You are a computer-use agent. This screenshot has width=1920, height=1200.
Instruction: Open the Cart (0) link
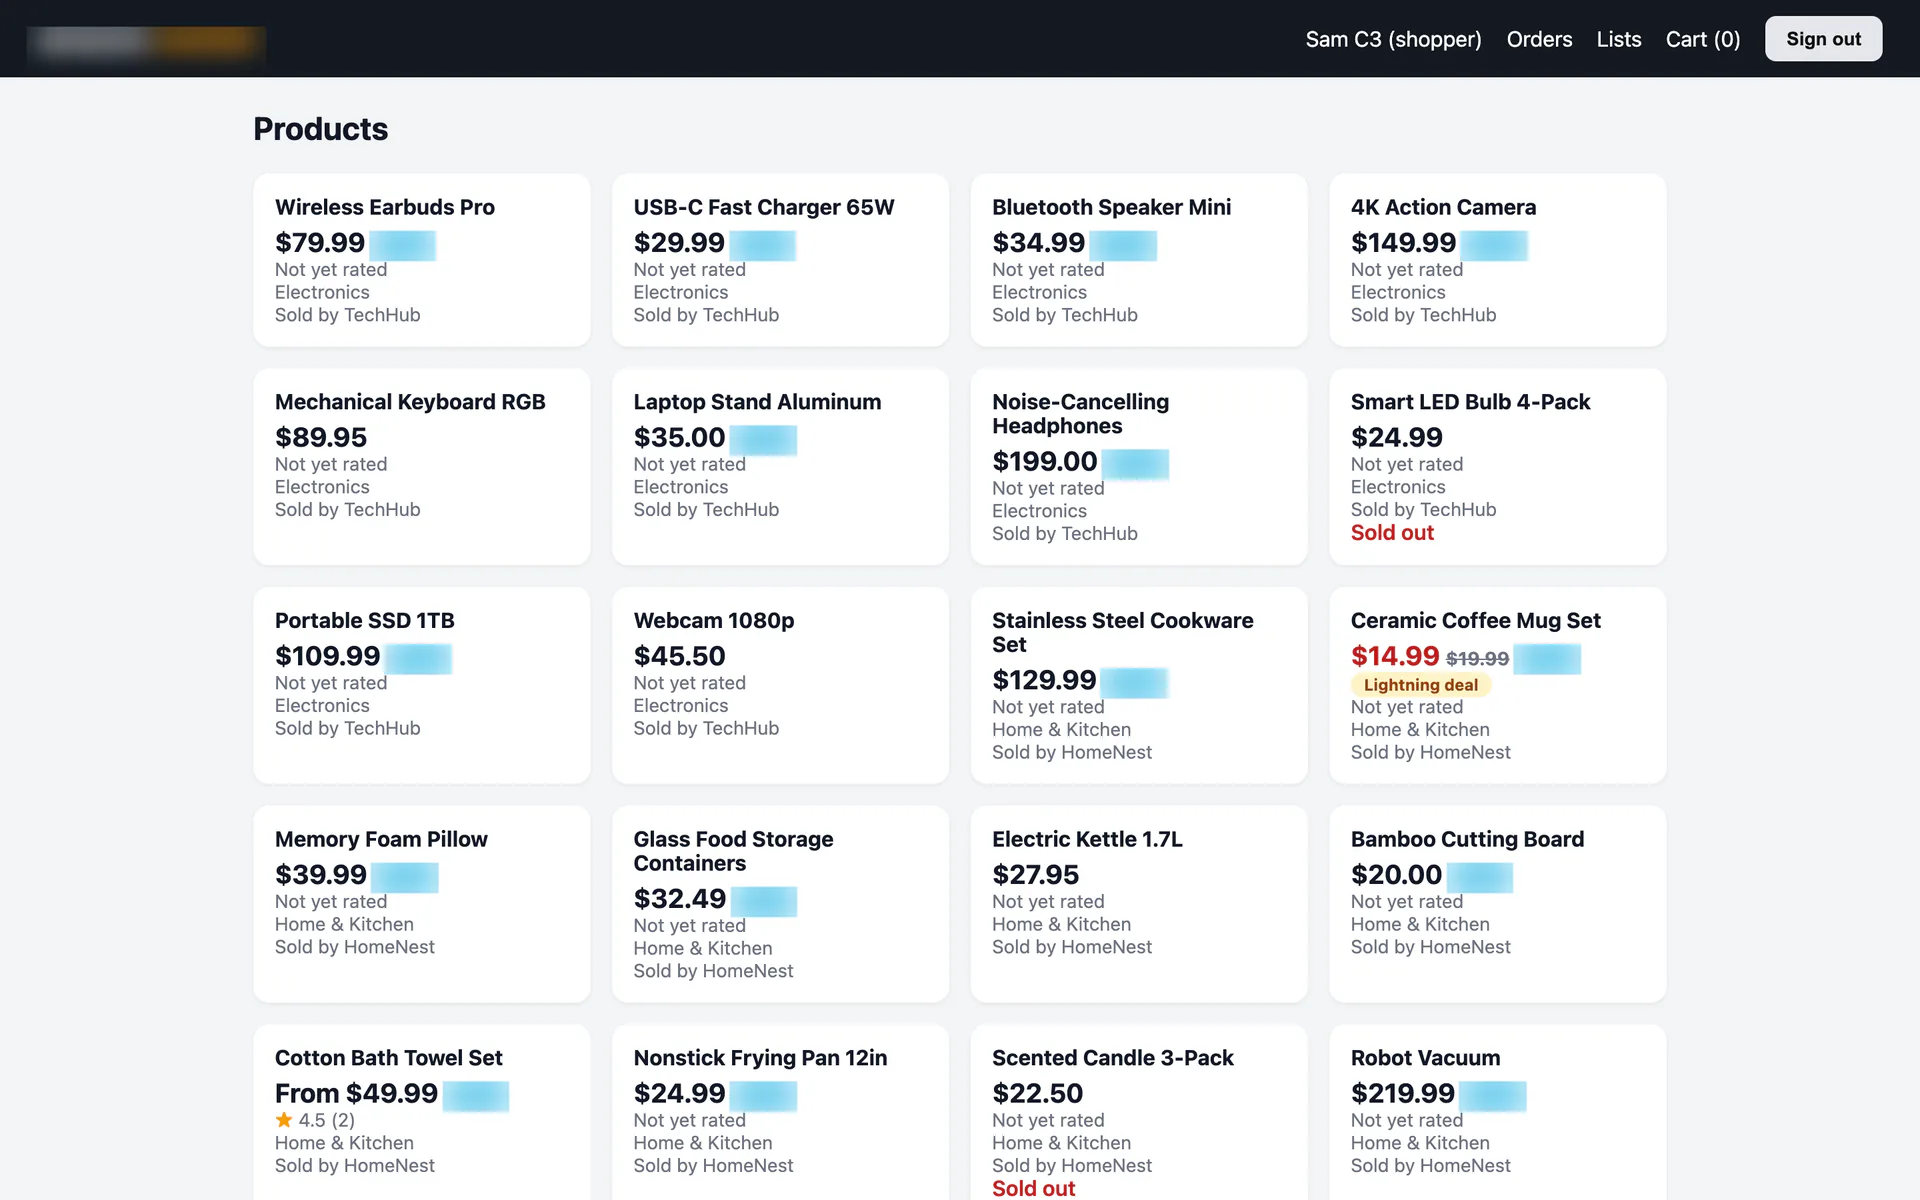1702,39
